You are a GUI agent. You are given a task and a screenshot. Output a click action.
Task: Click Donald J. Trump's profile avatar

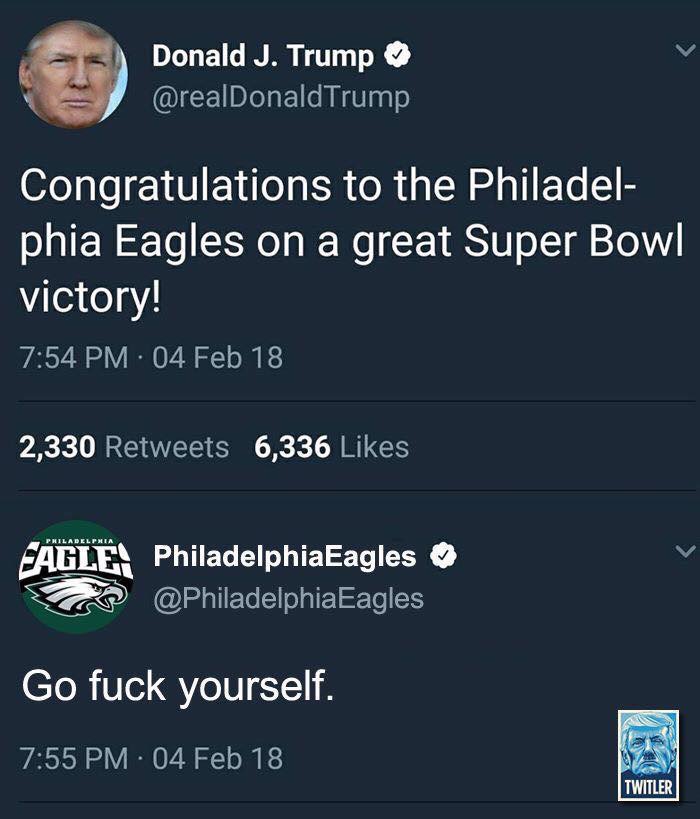(x=73, y=75)
